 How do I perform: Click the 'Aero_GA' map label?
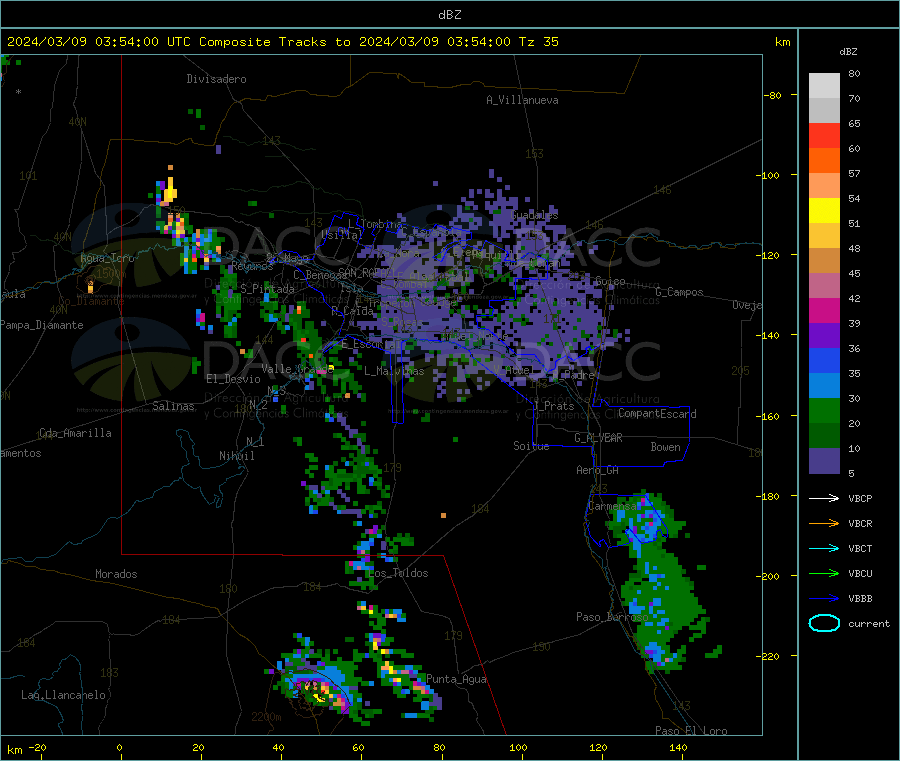coord(598,470)
